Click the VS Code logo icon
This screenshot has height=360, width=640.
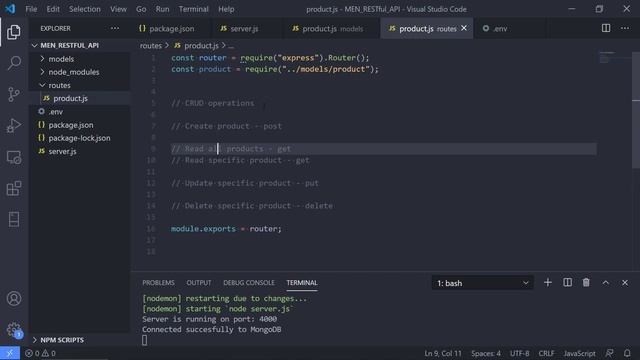click(x=10, y=9)
